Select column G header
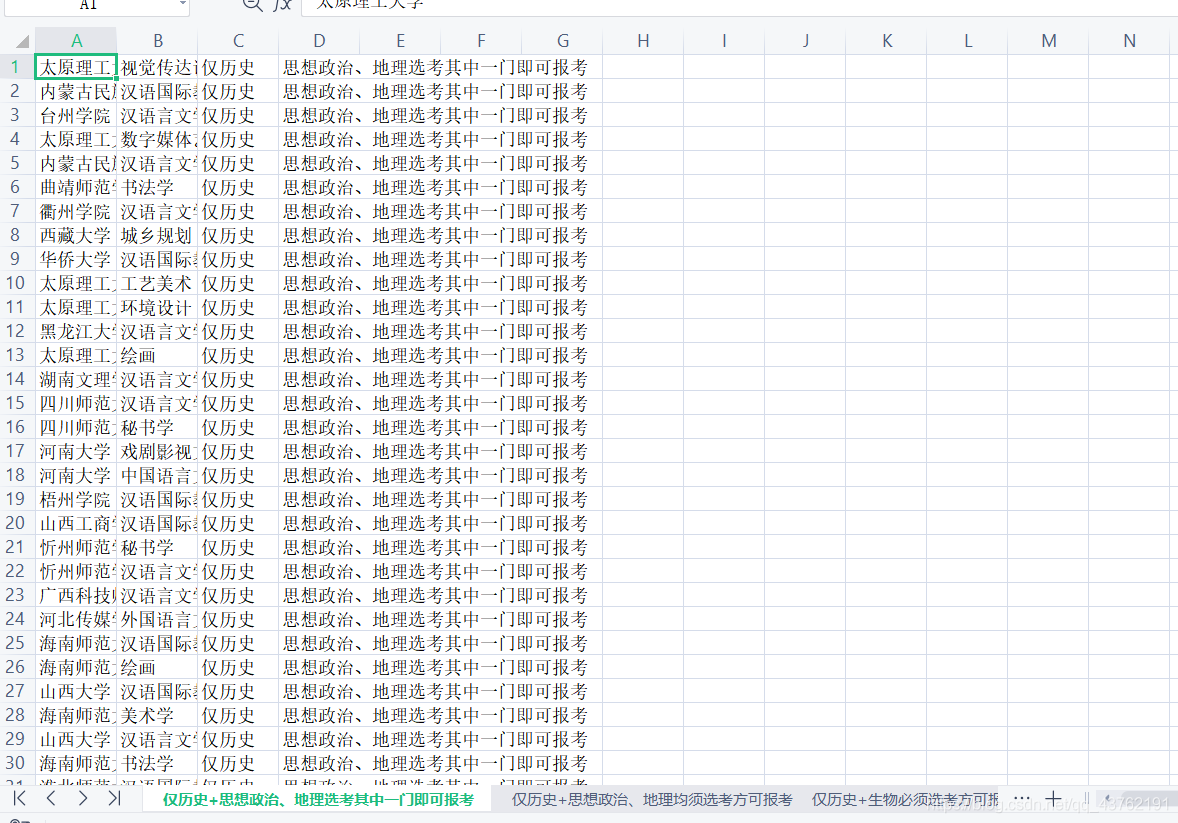This screenshot has height=823, width=1178. [x=563, y=41]
